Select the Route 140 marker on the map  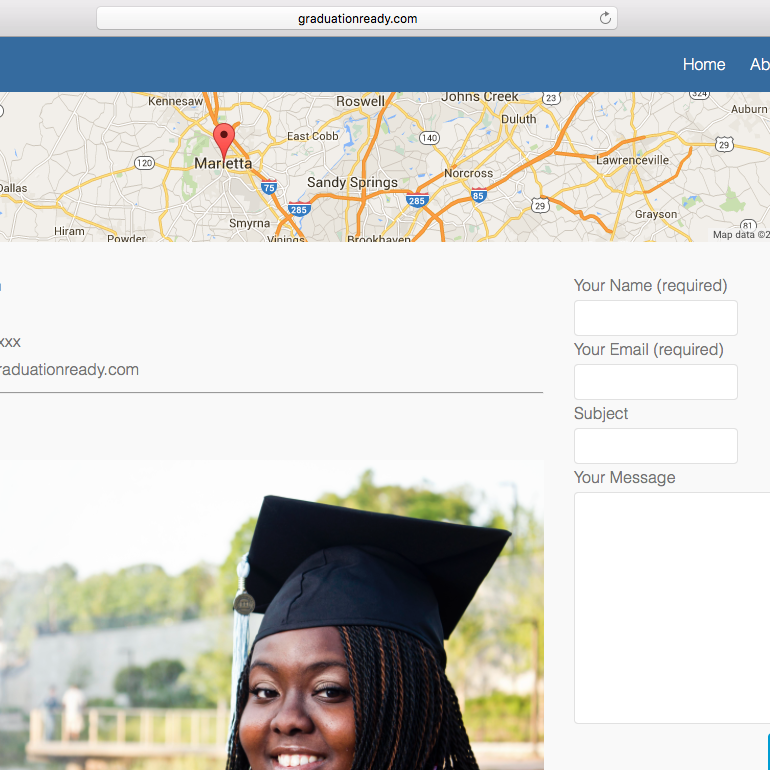pyautogui.click(x=429, y=138)
